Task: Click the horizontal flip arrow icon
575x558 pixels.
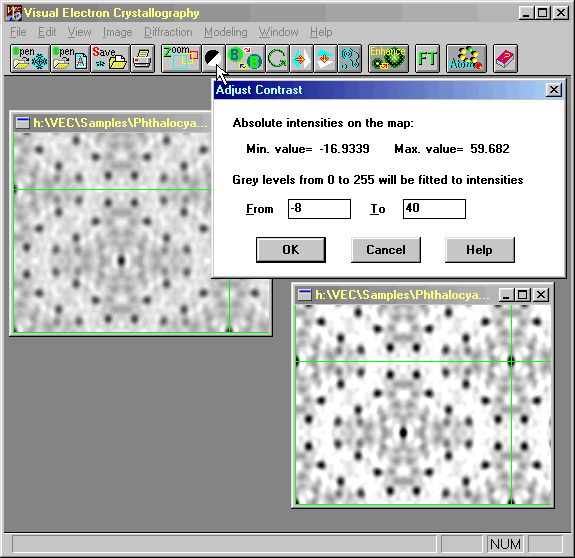Action: click(x=301, y=59)
